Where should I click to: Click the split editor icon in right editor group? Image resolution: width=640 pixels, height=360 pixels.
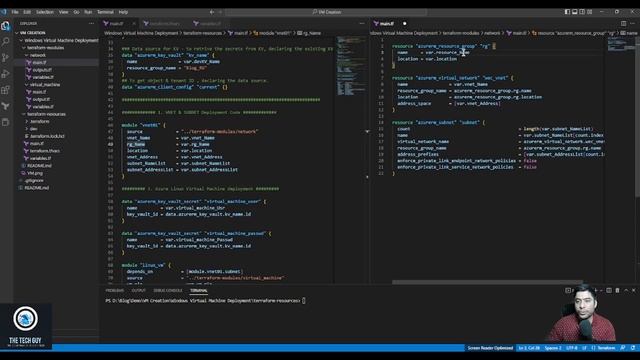(x=624, y=24)
